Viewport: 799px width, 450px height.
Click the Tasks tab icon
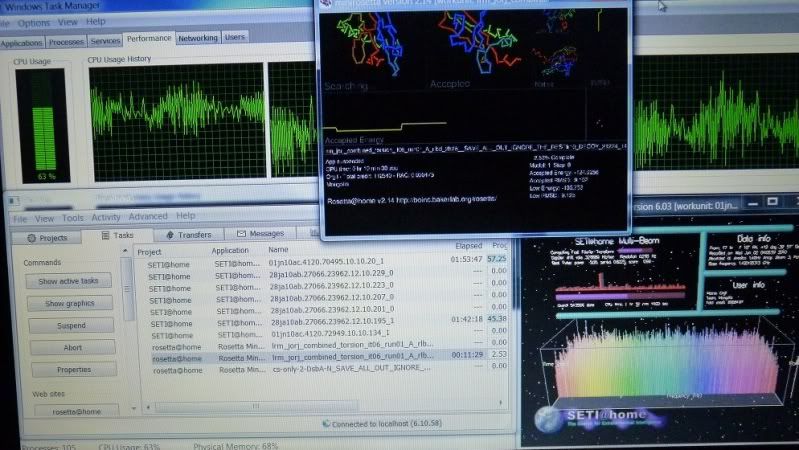click(x=106, y=236)
